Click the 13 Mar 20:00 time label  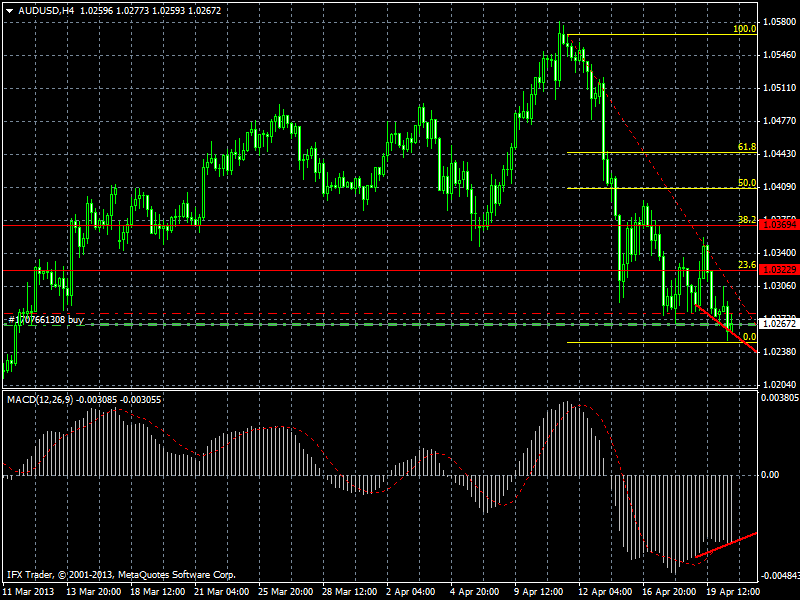[94, 592]
